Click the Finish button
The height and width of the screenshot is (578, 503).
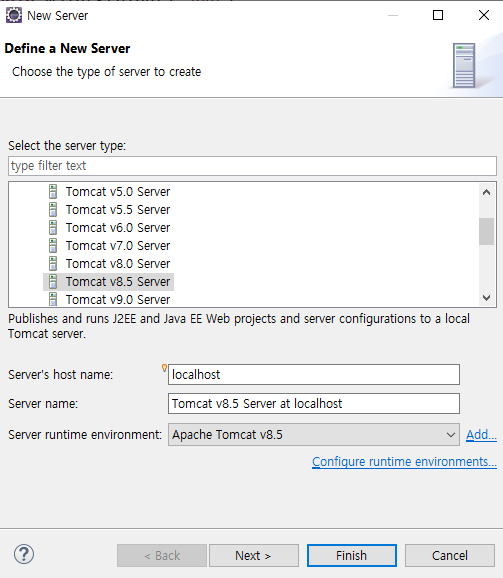coord(352,556)
